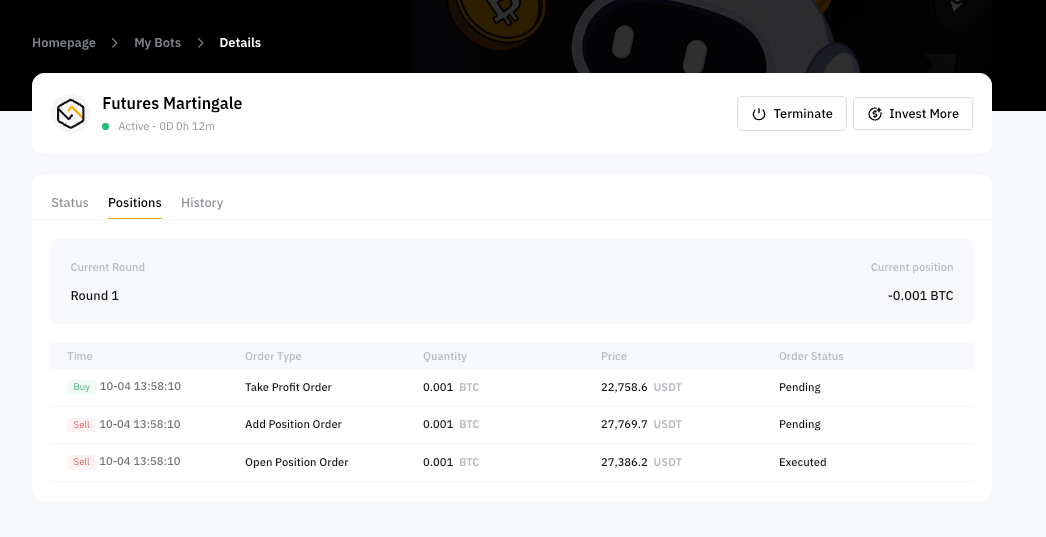Click the Executed order status
Screen dimensions: 1046x537
point(803,462)
